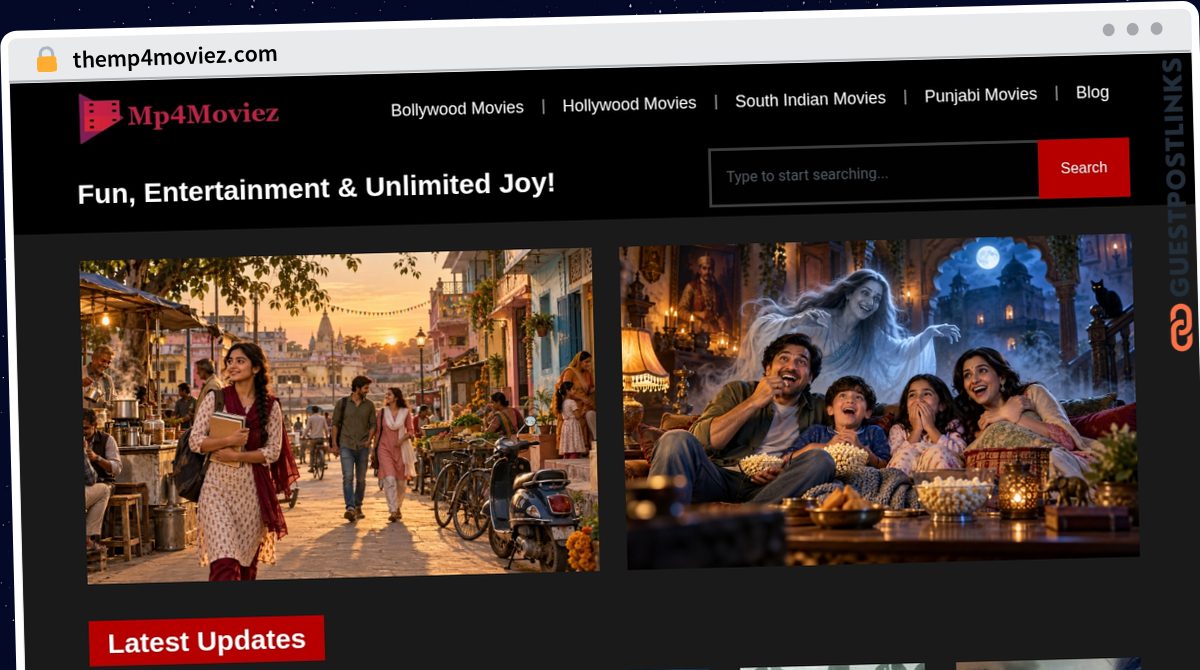The height and width of the screenshot is (670, 1200).
Task: Open the Hollywood Movies menu
Action: [x=629, y=104]
